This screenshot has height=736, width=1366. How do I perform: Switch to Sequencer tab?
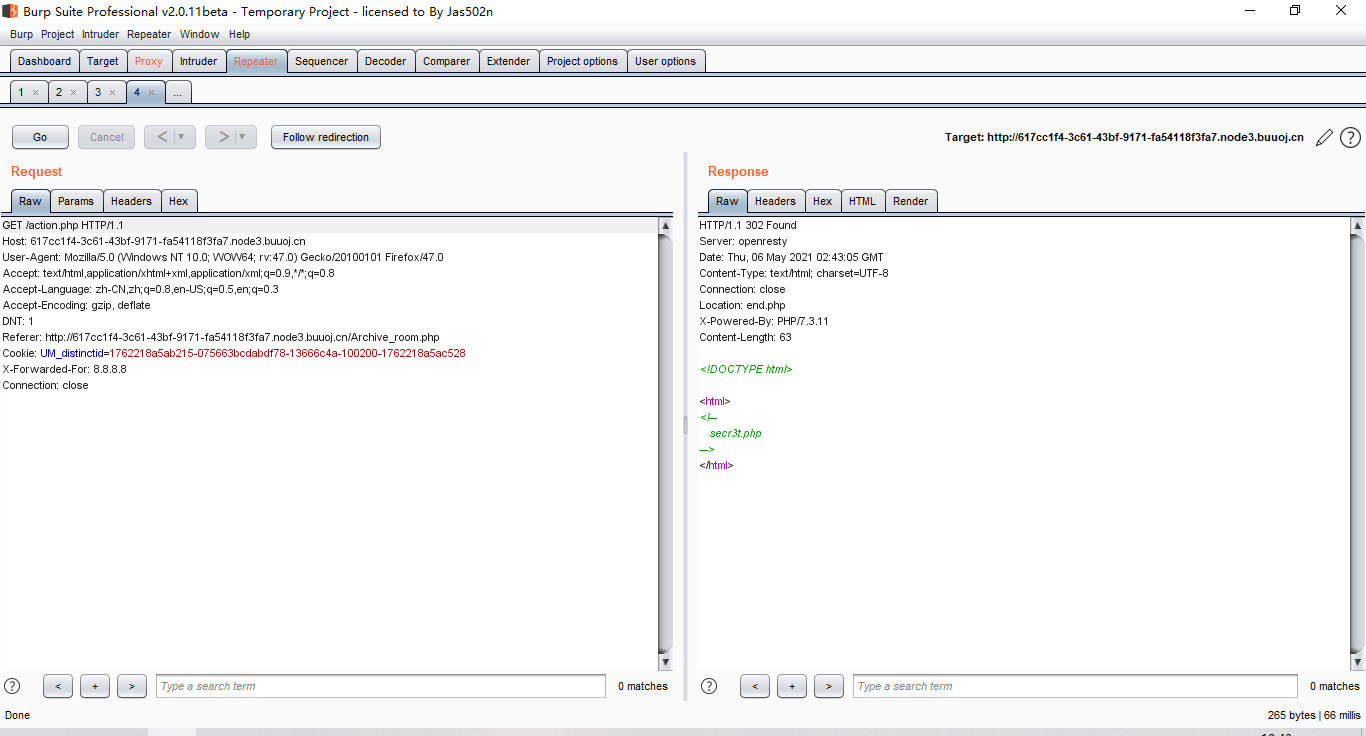coord(322,61)
